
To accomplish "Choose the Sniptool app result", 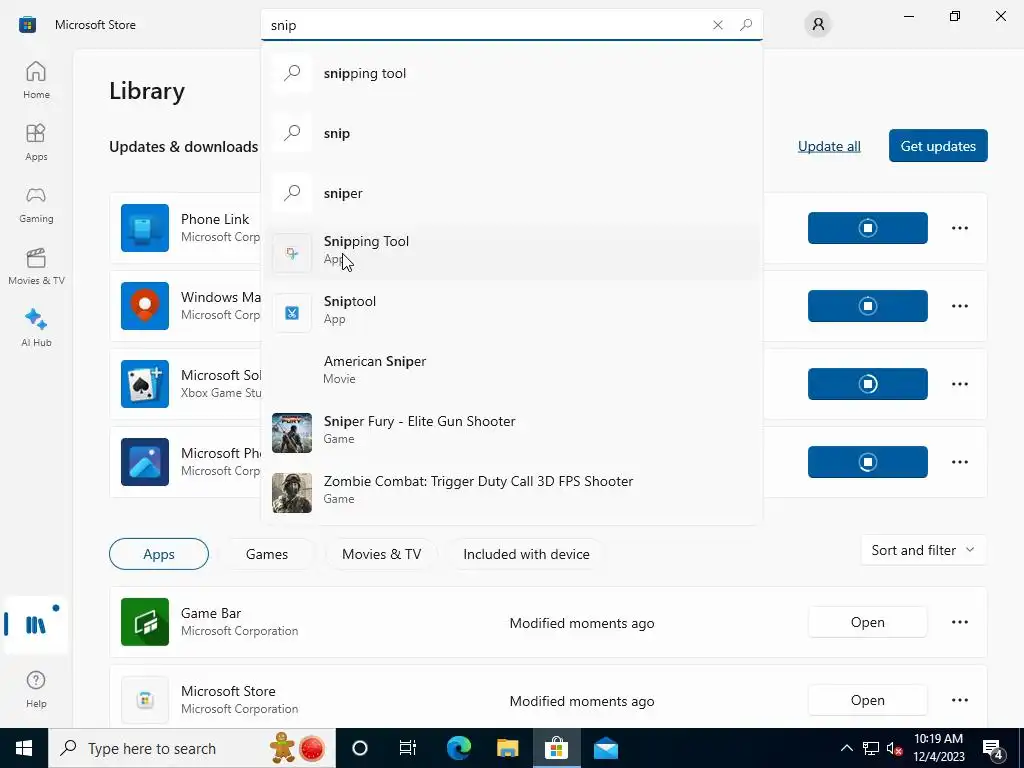I will point(511,313).
